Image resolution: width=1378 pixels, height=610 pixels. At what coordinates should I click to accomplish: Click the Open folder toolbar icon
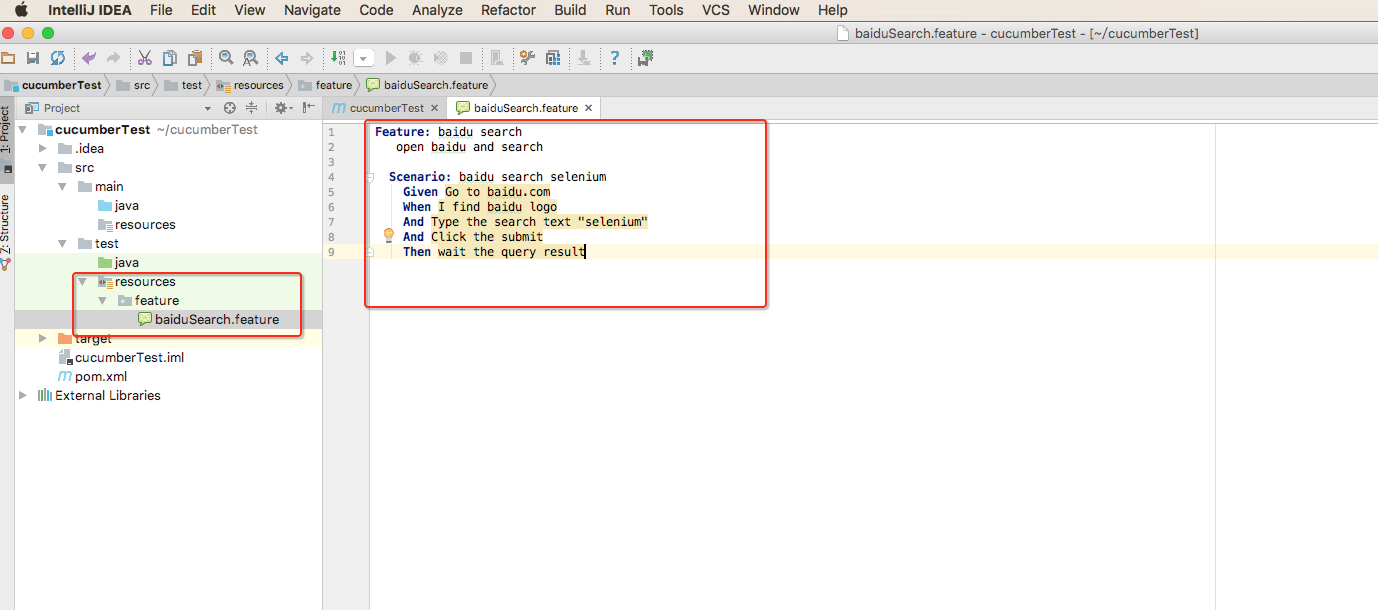[8, 58]
